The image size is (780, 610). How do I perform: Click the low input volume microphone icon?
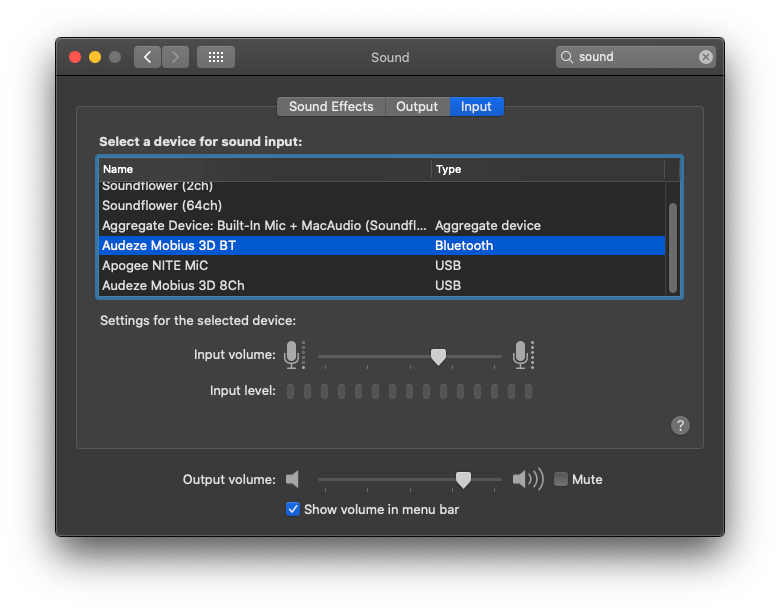coord(294,355)
